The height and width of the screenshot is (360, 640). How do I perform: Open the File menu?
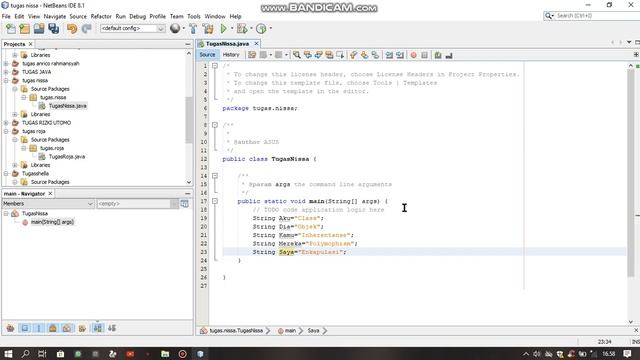click(x=6, y=16)
